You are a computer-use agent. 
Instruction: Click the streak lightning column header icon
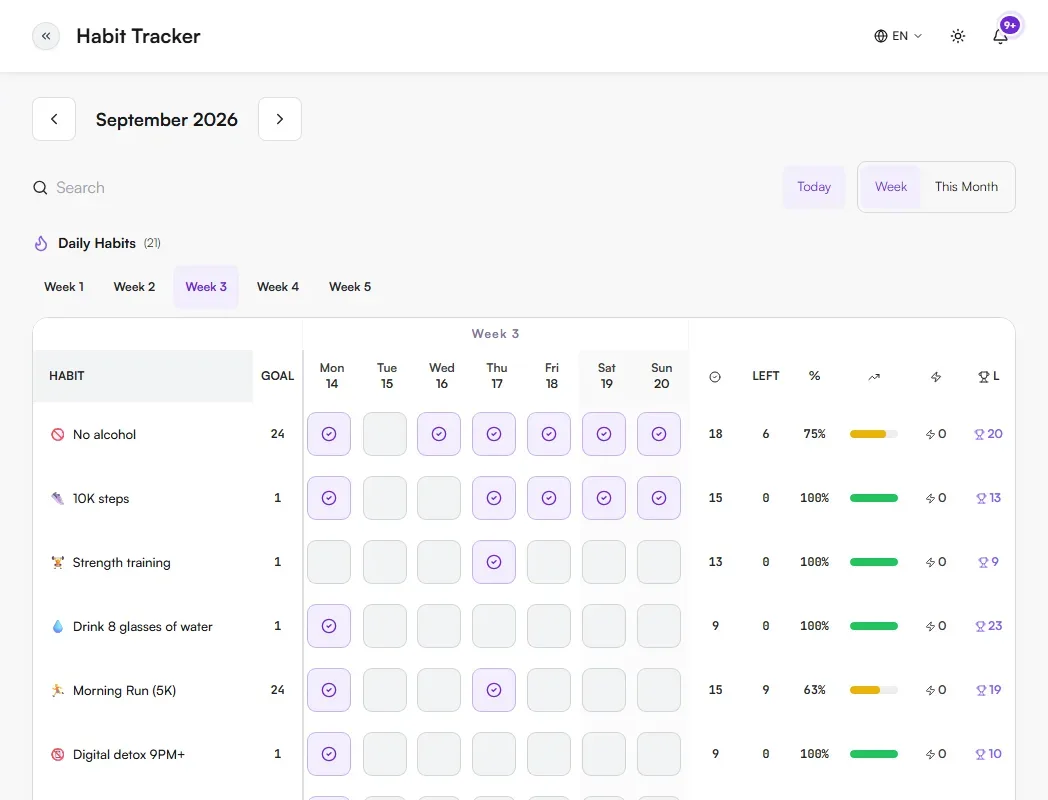[936, 377]
